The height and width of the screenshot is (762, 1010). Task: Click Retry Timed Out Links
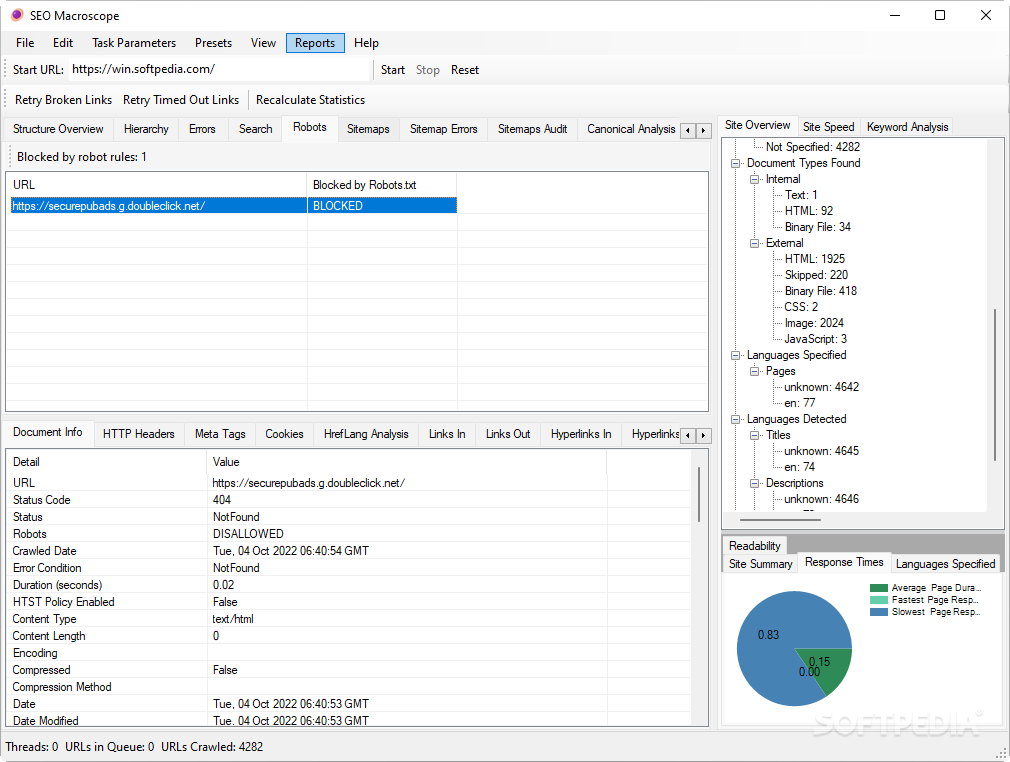point(181,100)
